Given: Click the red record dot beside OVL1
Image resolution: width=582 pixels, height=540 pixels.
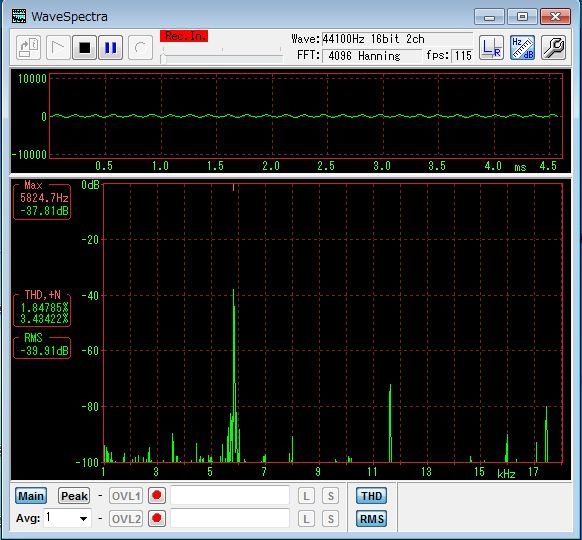Looking at the screenshot, I should [157, 496].
